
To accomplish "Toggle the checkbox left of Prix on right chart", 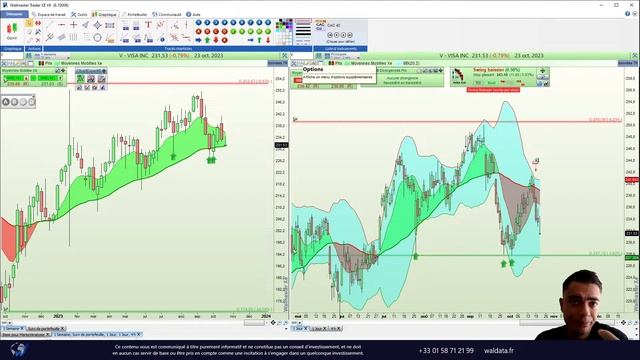I will [321, 63].
